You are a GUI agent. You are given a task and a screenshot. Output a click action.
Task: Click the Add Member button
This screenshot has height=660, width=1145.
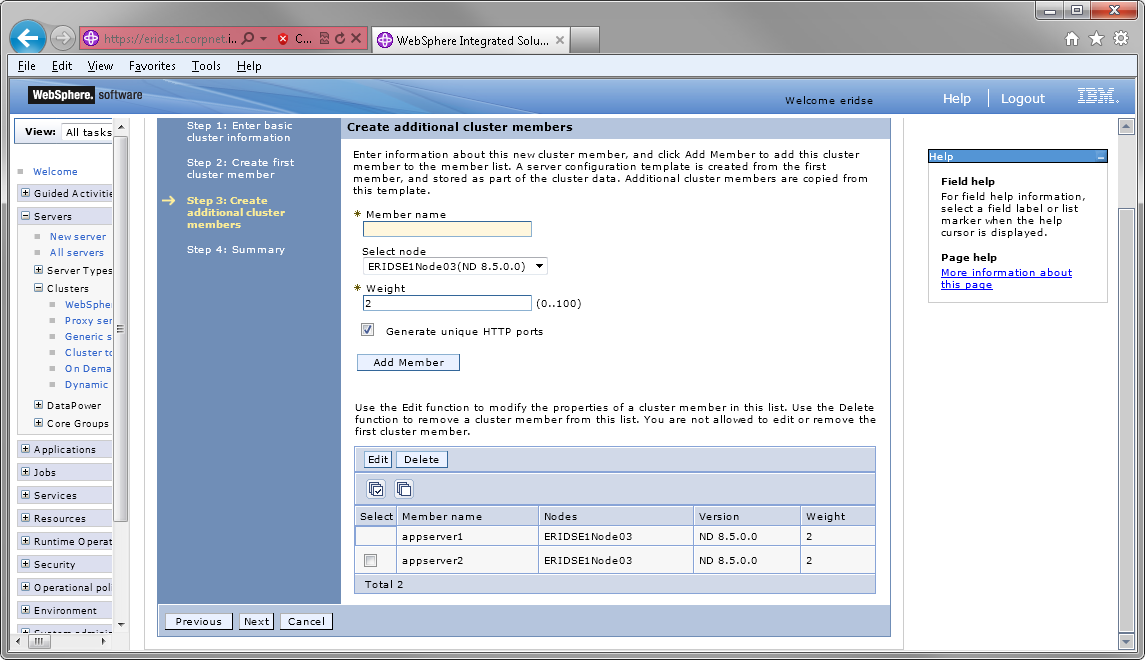click(x=408, y=362)
